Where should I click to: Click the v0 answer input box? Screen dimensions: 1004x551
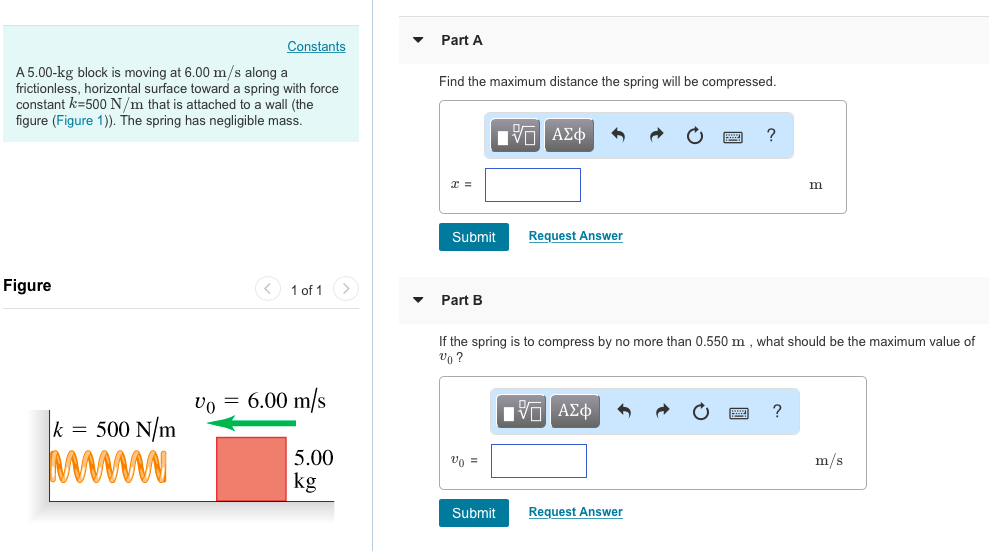[539, 461]
